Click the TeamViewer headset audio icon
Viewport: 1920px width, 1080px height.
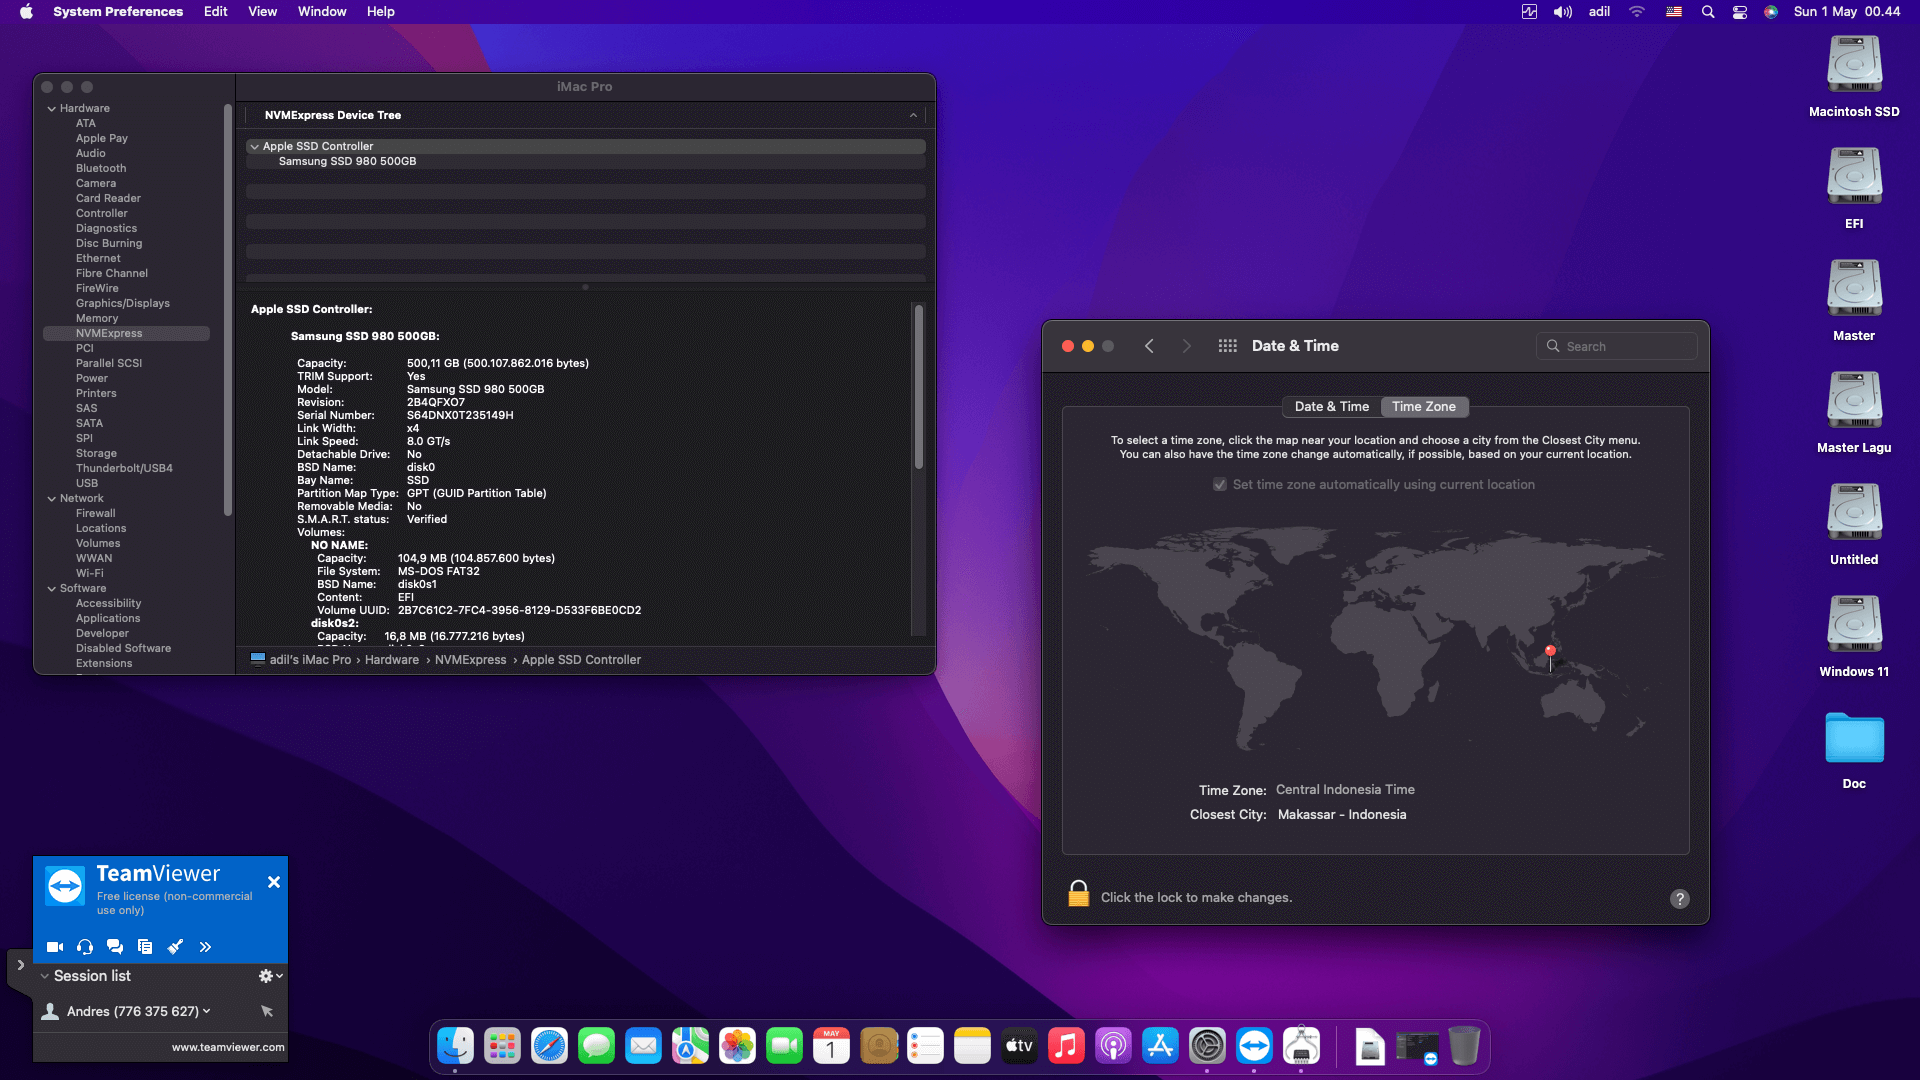(x=85, y=947)
